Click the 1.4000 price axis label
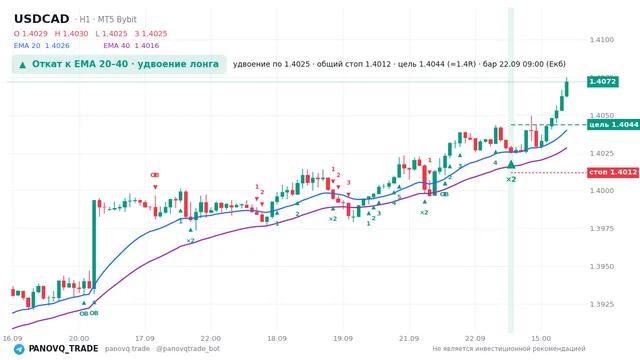 (x=602, y=191)
